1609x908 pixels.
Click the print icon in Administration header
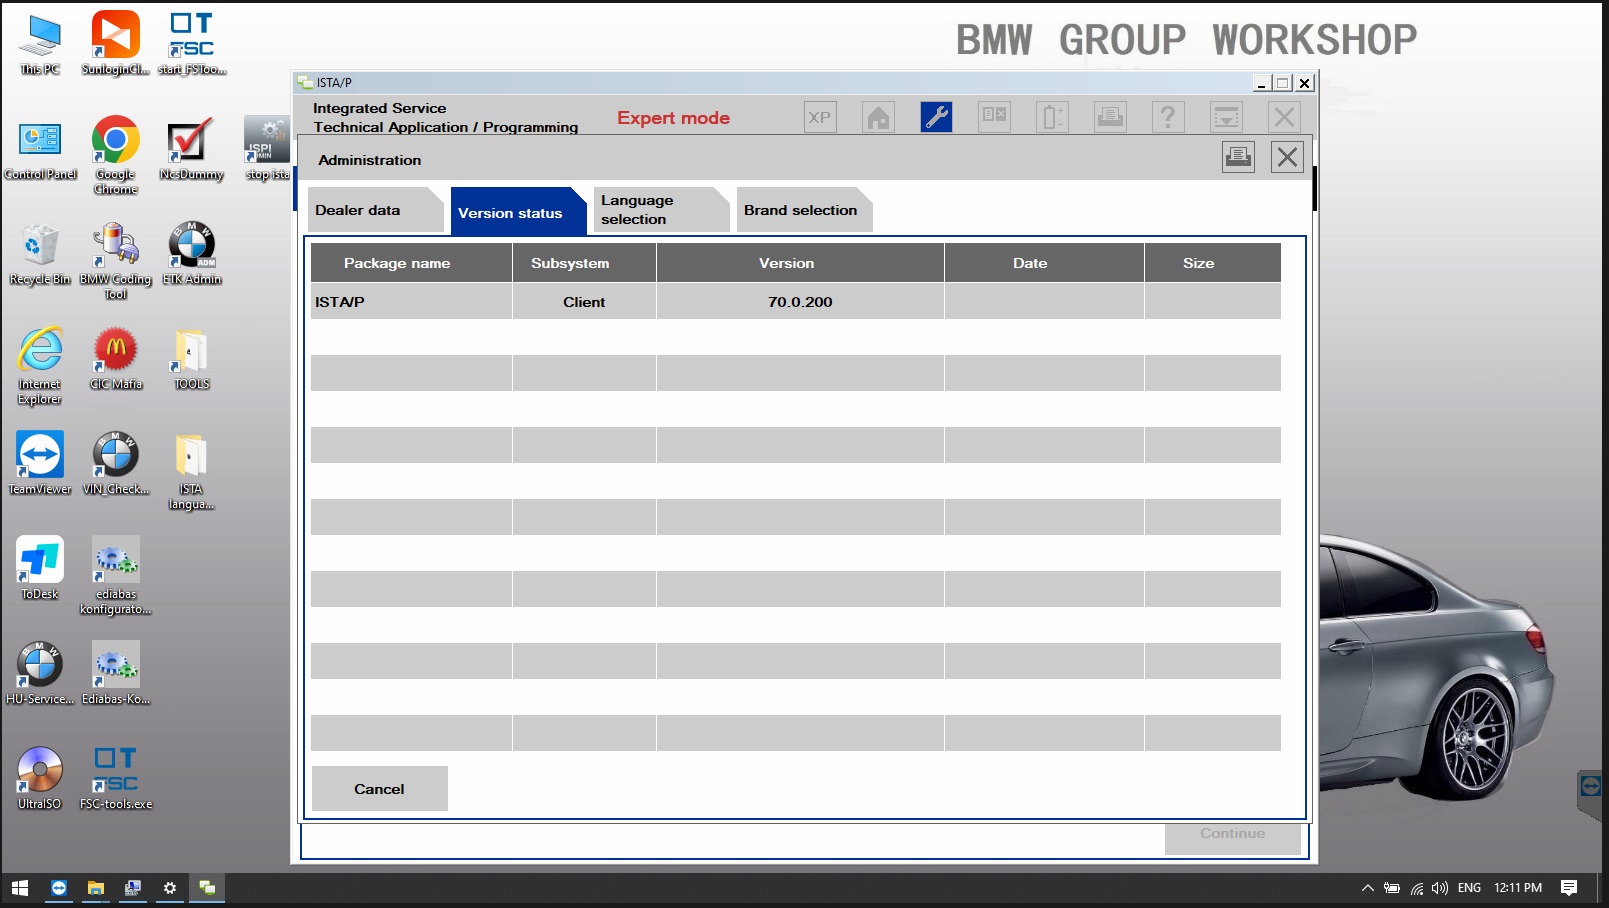point(1238,157)
